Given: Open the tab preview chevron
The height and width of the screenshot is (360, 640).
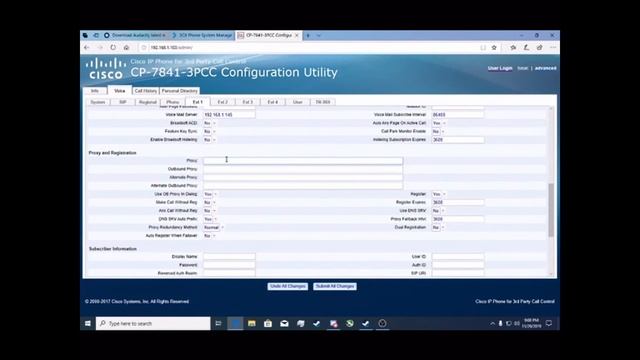Looking at the screenshot, I should click(x=319, y=36).
